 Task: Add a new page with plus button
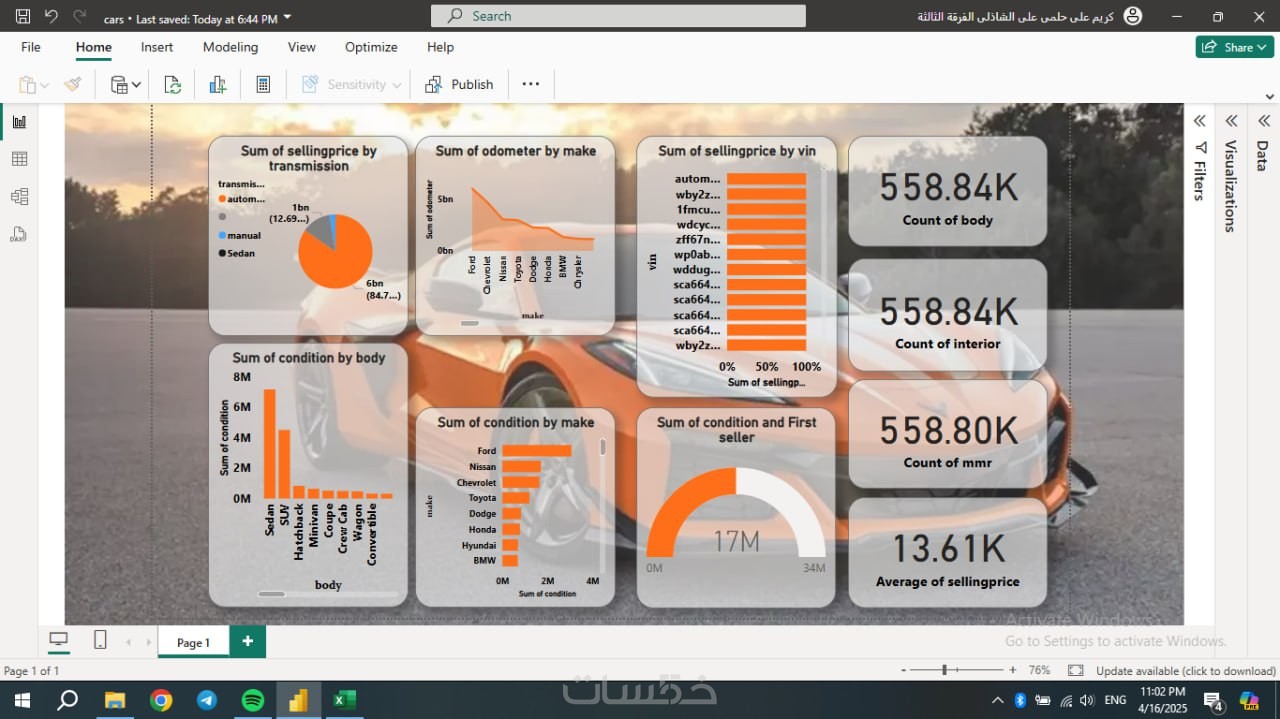coord(247,641)
